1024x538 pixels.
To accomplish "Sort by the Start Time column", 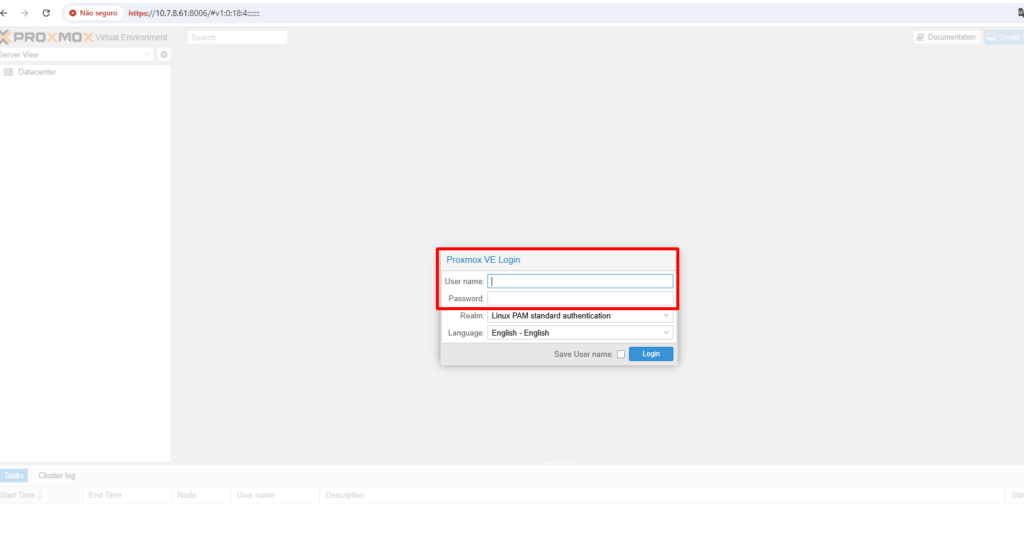I will pyautogui.click(x=41, y=495).
